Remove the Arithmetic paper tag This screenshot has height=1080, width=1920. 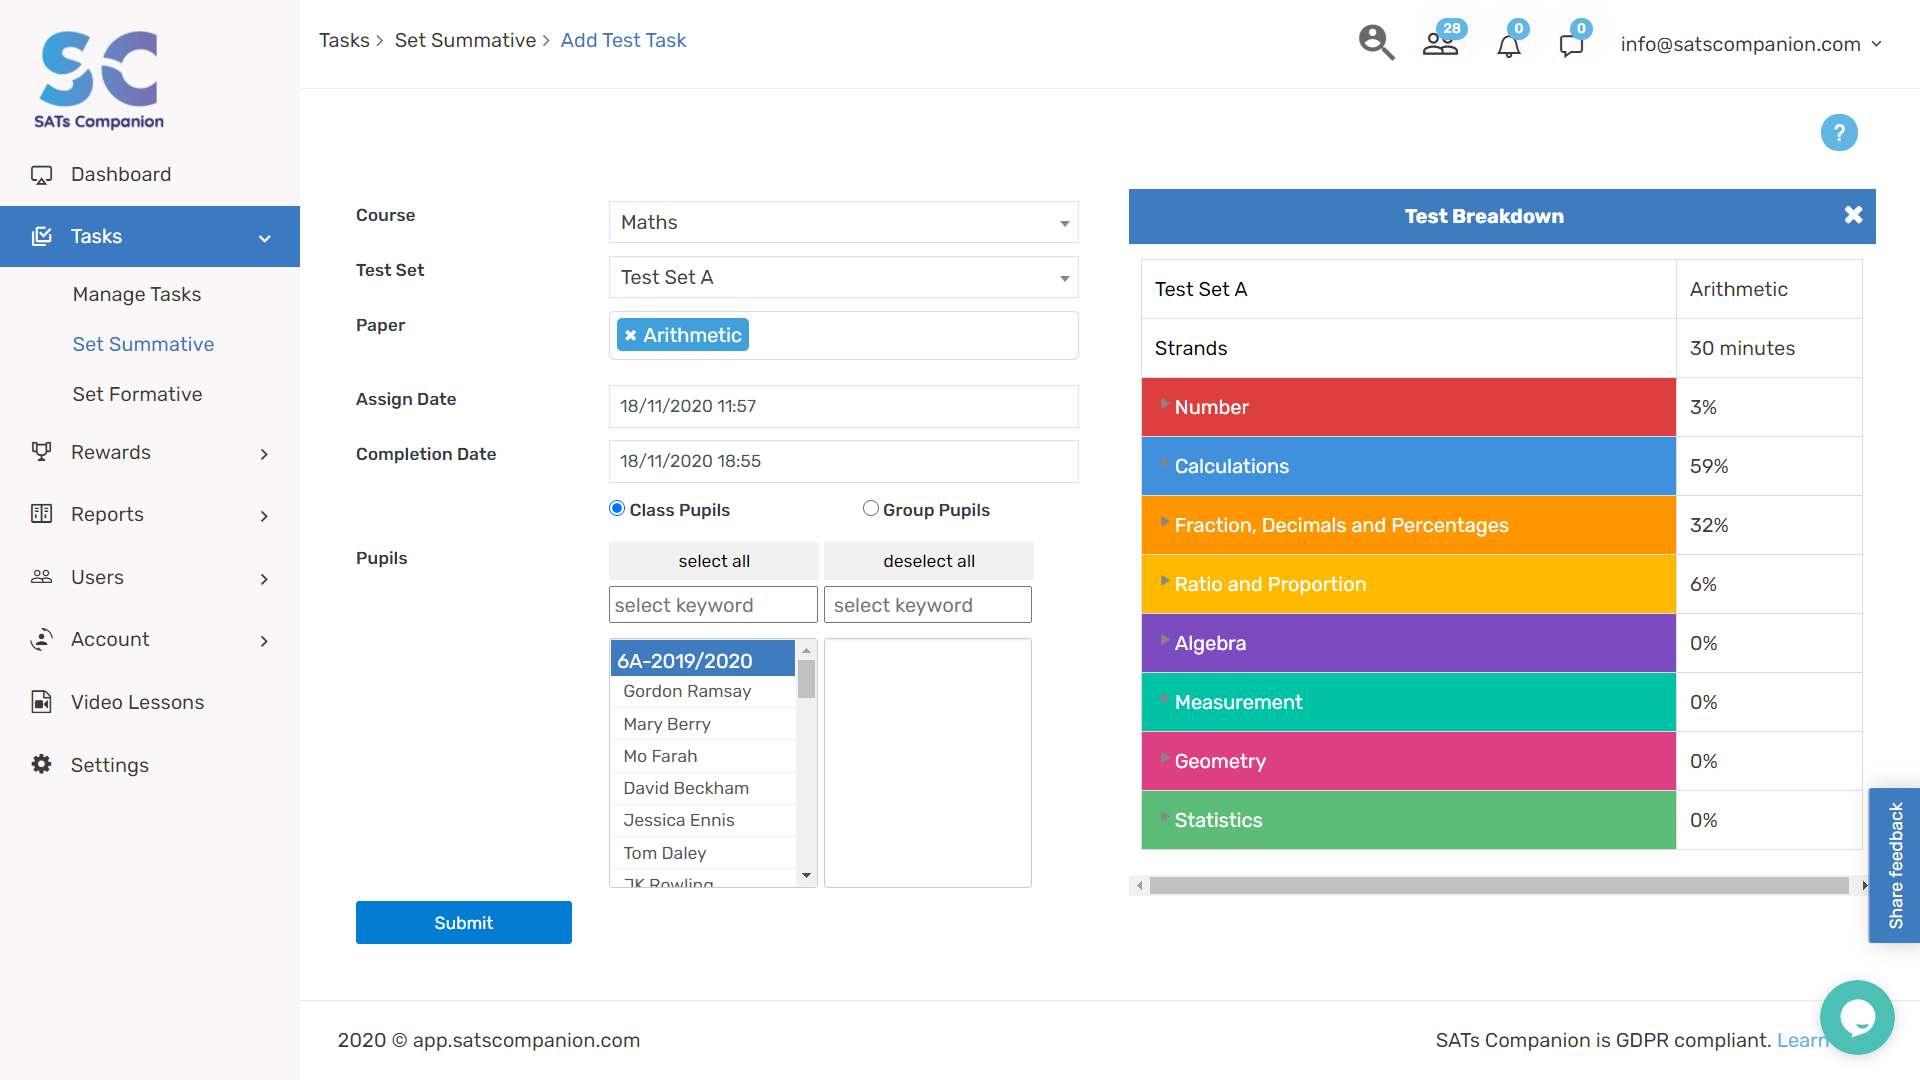[x=630, y=335]
